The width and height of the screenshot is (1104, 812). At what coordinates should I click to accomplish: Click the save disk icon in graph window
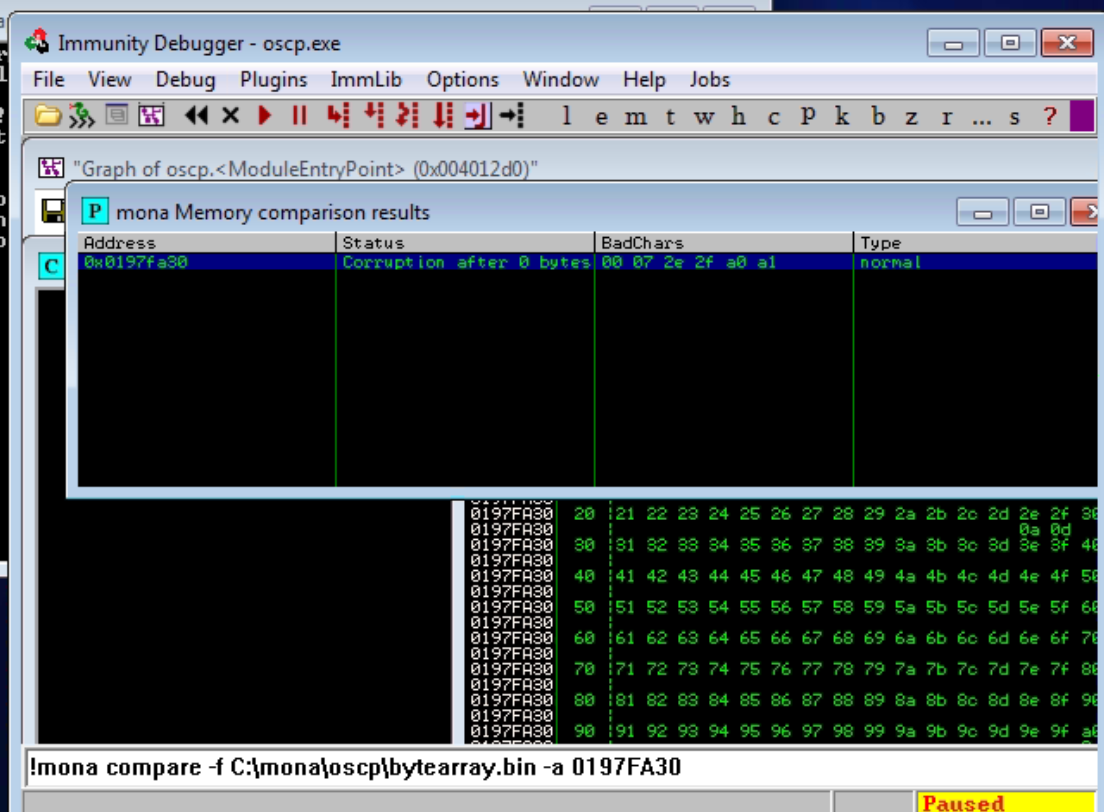coord(53,211)
